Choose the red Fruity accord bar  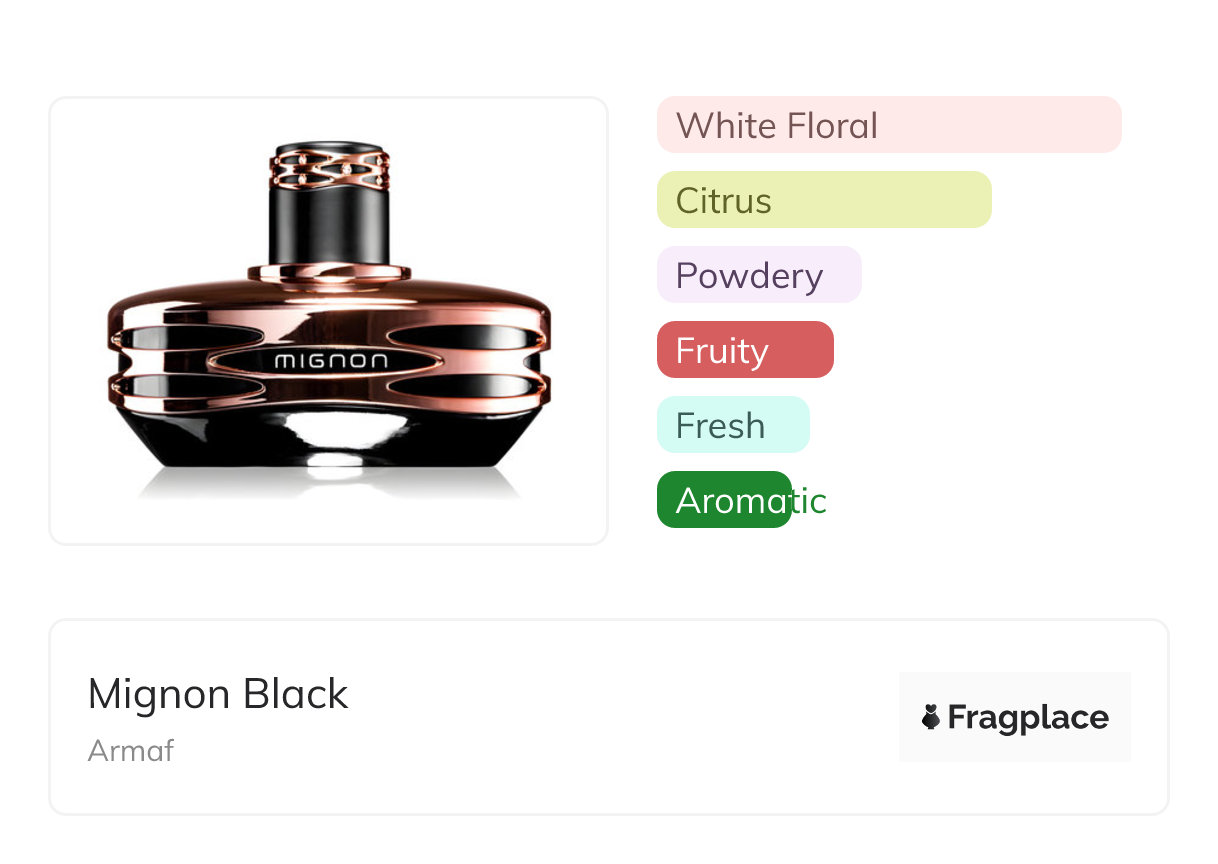tap(744, 350)
